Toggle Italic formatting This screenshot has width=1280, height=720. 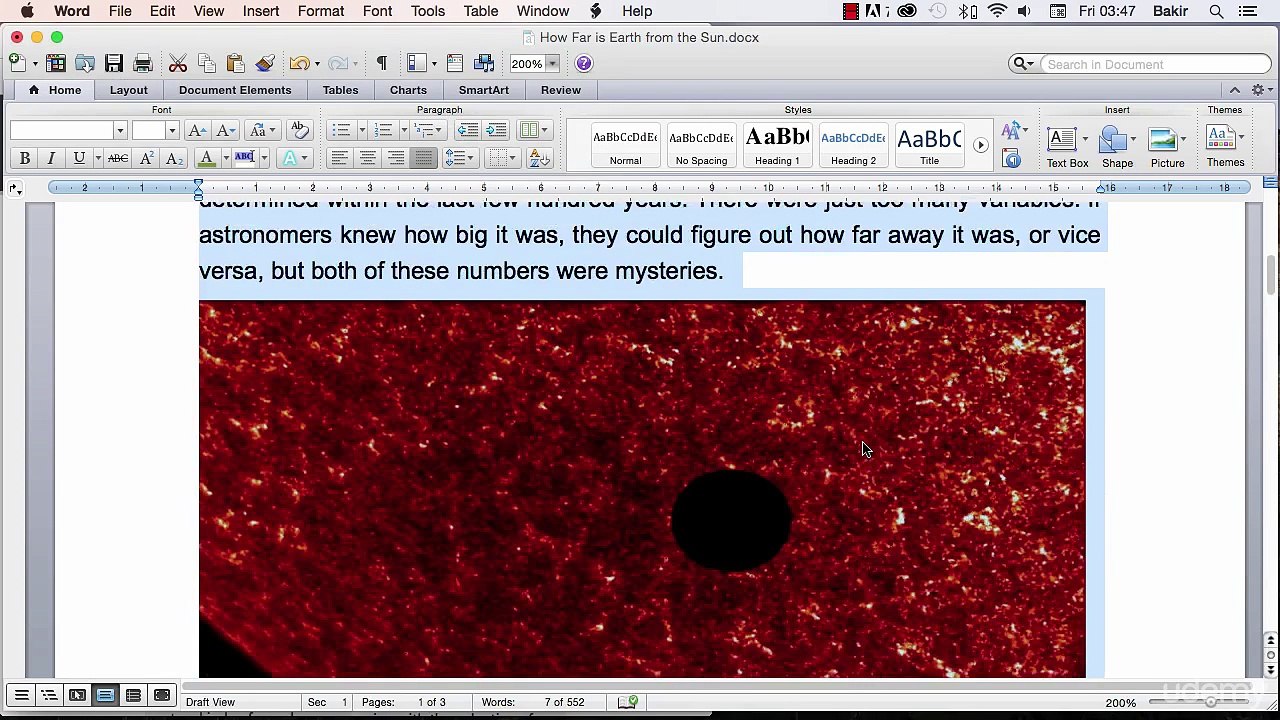51,158
